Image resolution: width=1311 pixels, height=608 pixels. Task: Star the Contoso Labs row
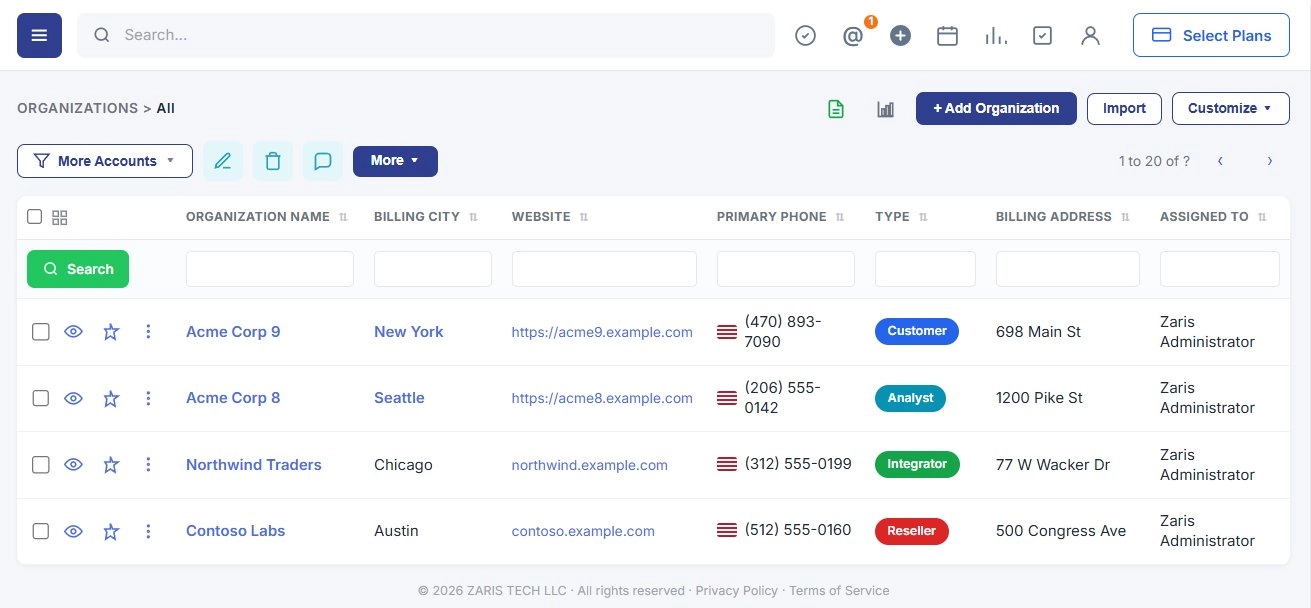pos(111,531)
